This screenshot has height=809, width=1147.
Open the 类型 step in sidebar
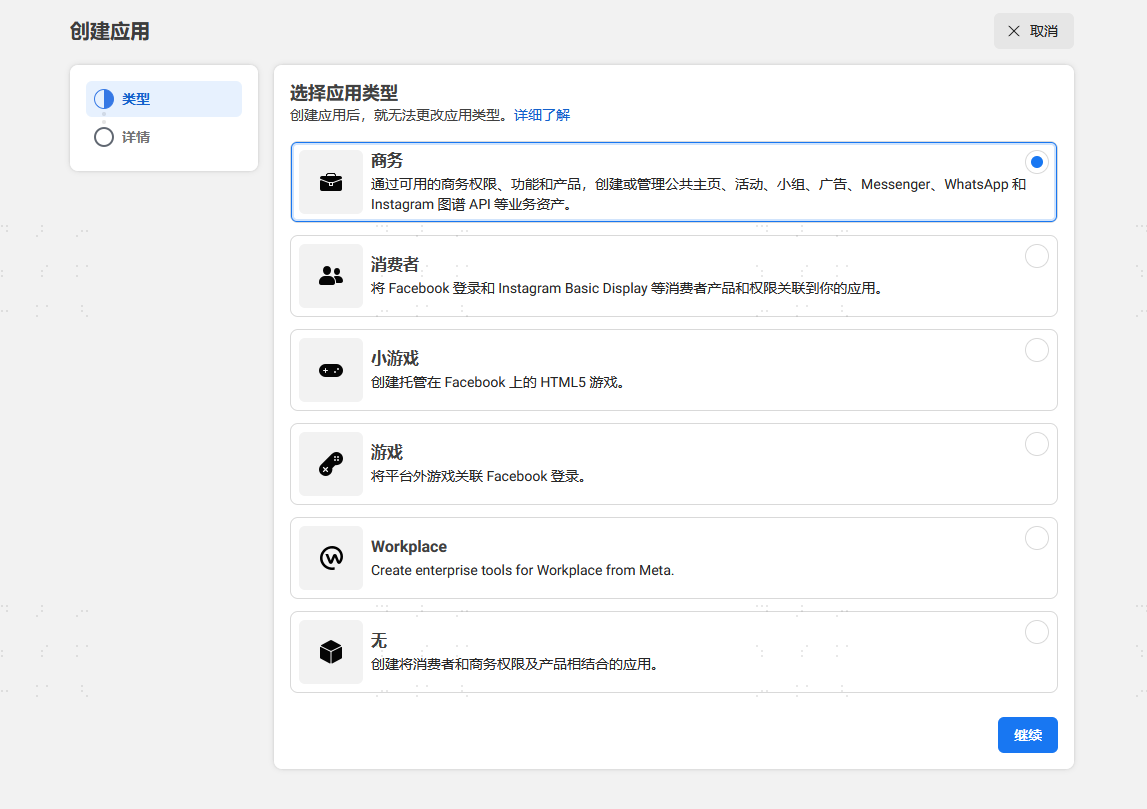[164, 99]
